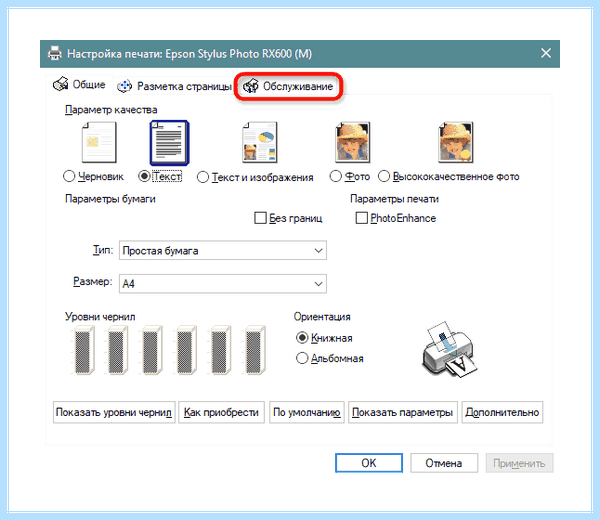Choose Книжная orientation

click(302, 338)
